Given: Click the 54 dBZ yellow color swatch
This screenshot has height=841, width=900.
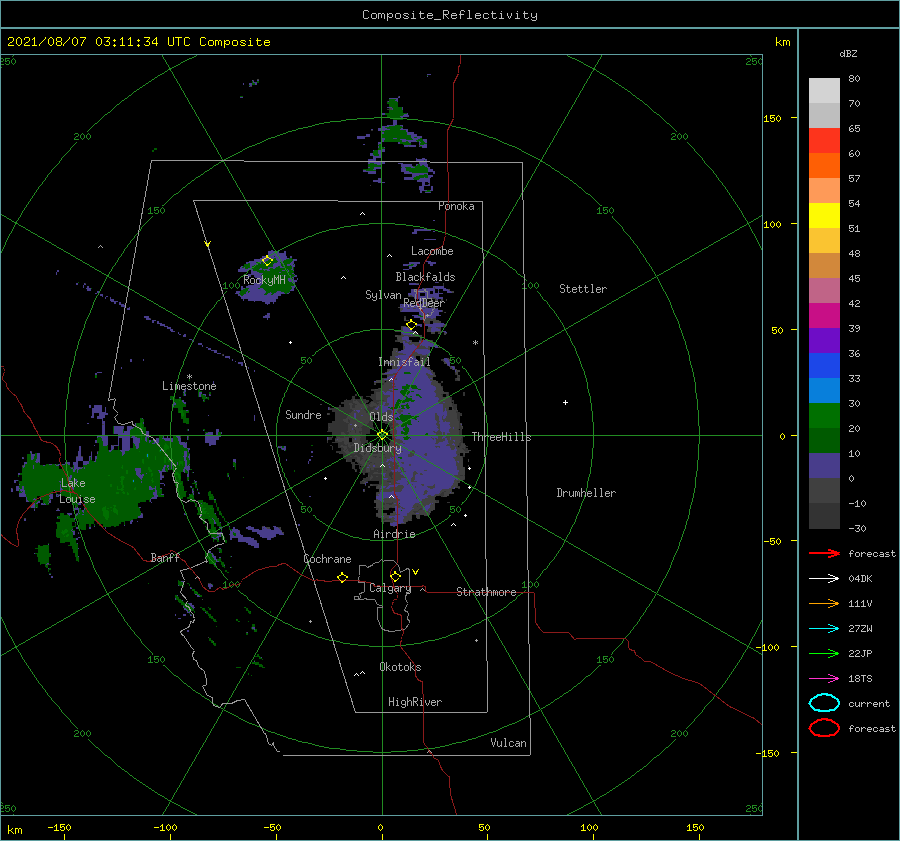Looking at the screenshot, I should click(824, 216).
